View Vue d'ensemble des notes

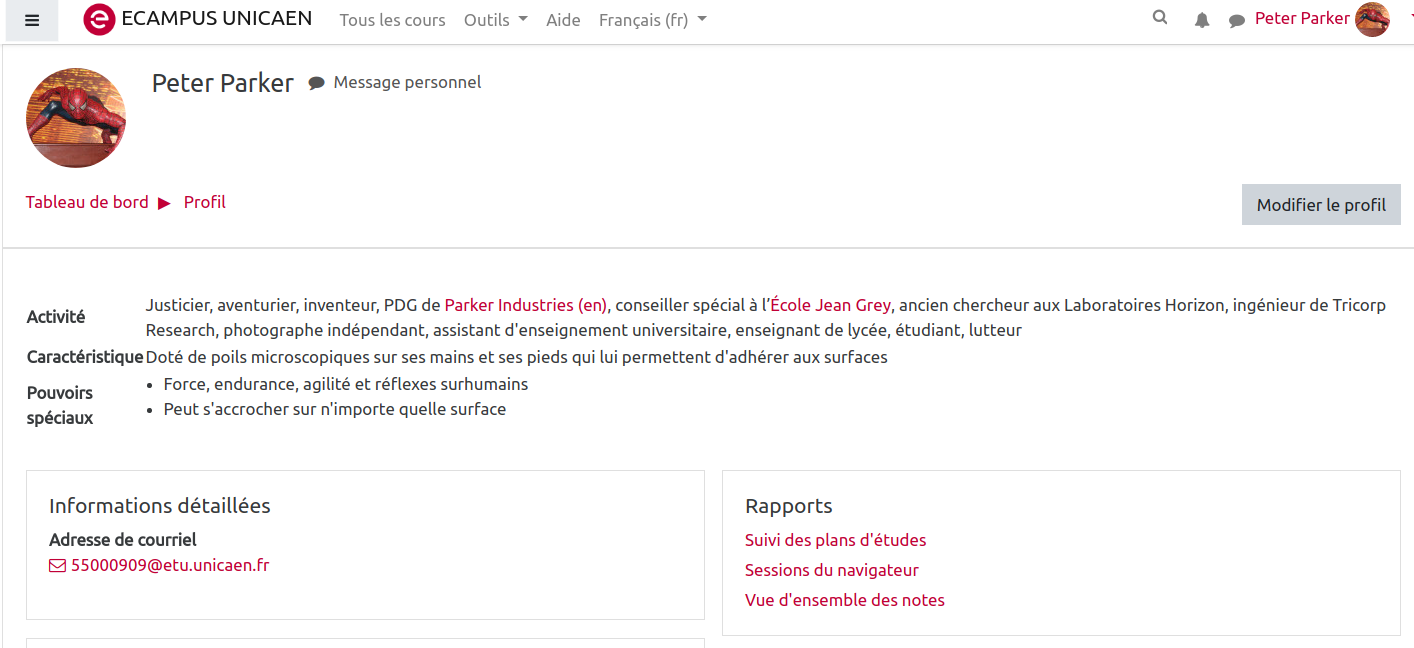tap(844, 600)
